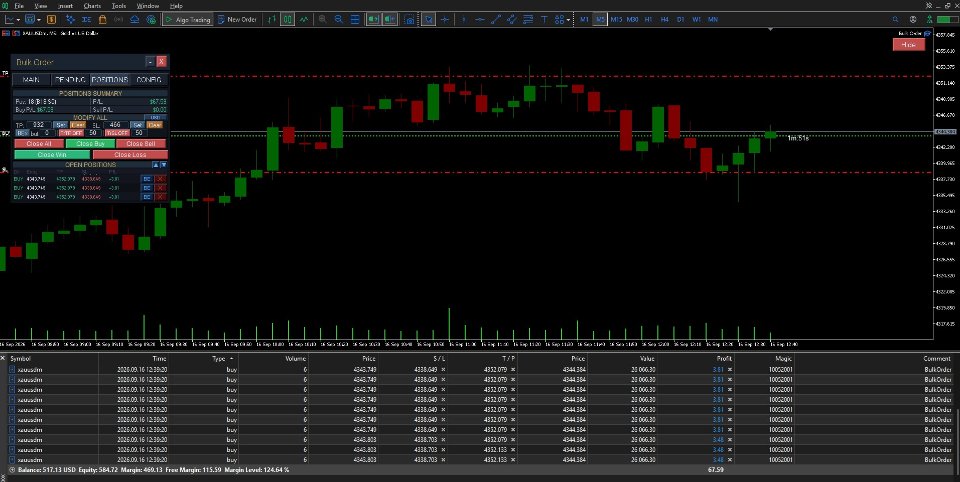This screenshot has height=482, width=960.
Task: Select position with S/L 4338.703 and T/P 4352.079
Action: tap(480, 440)
